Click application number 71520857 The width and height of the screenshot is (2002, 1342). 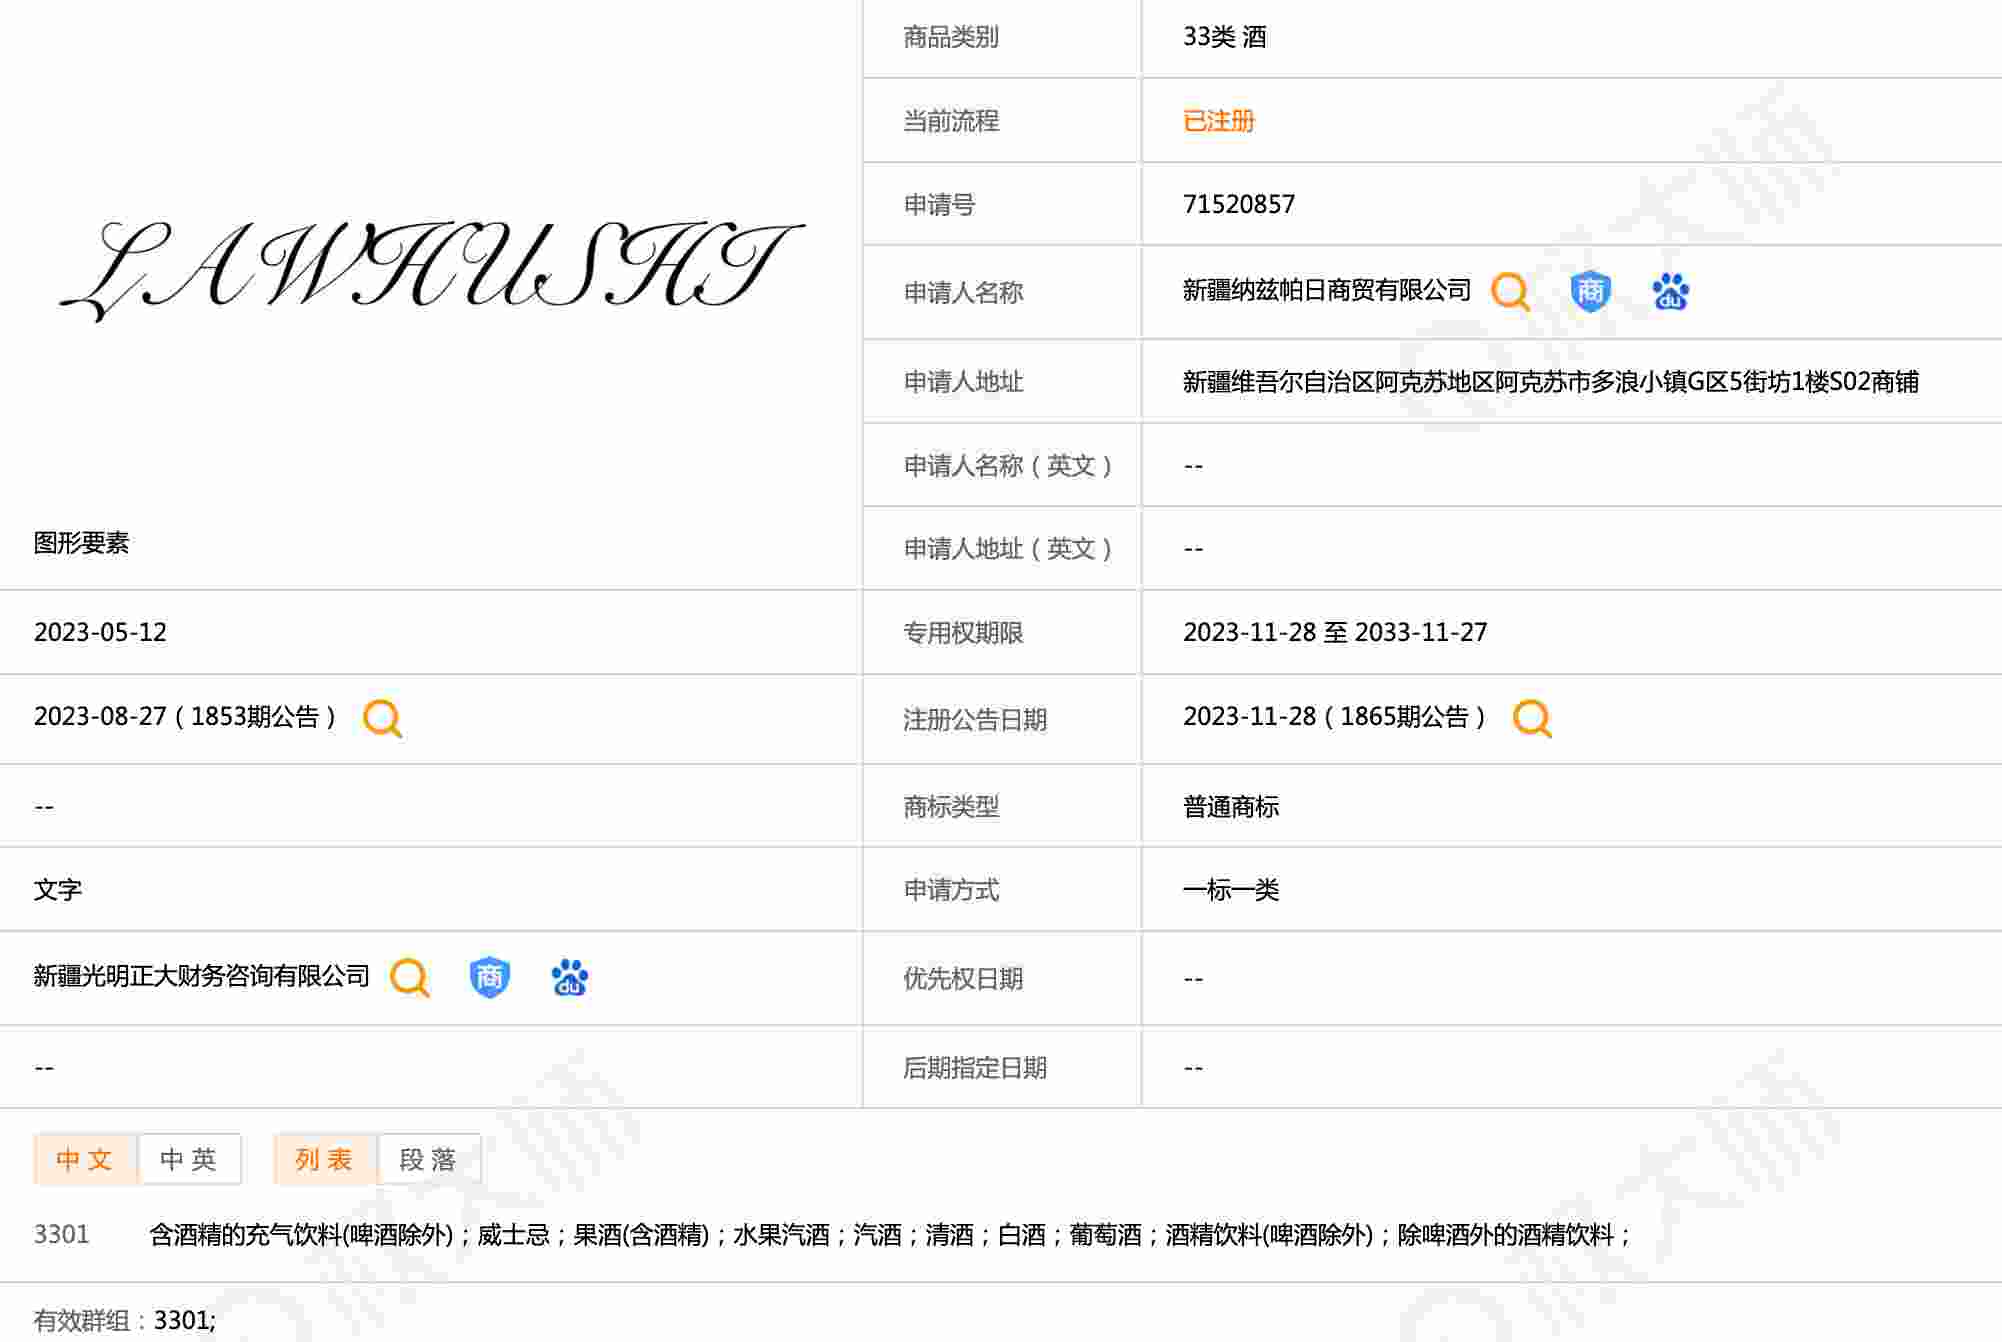click(x=1238, y=205)
